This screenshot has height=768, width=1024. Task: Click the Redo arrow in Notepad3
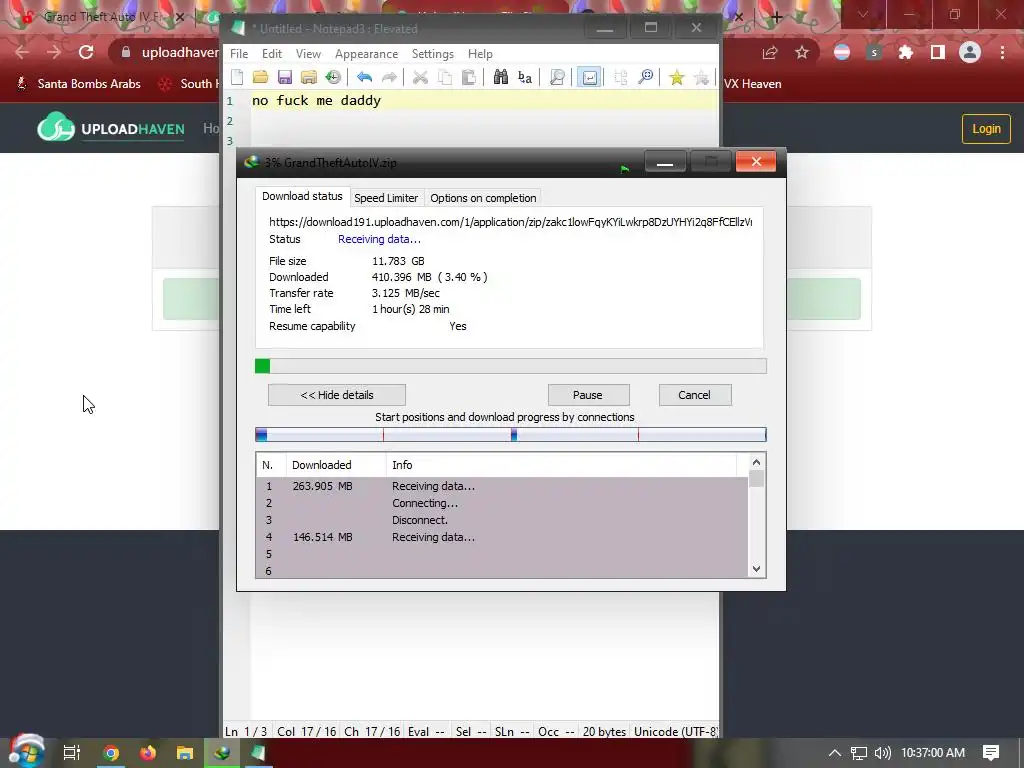click(x=389, y=78)
